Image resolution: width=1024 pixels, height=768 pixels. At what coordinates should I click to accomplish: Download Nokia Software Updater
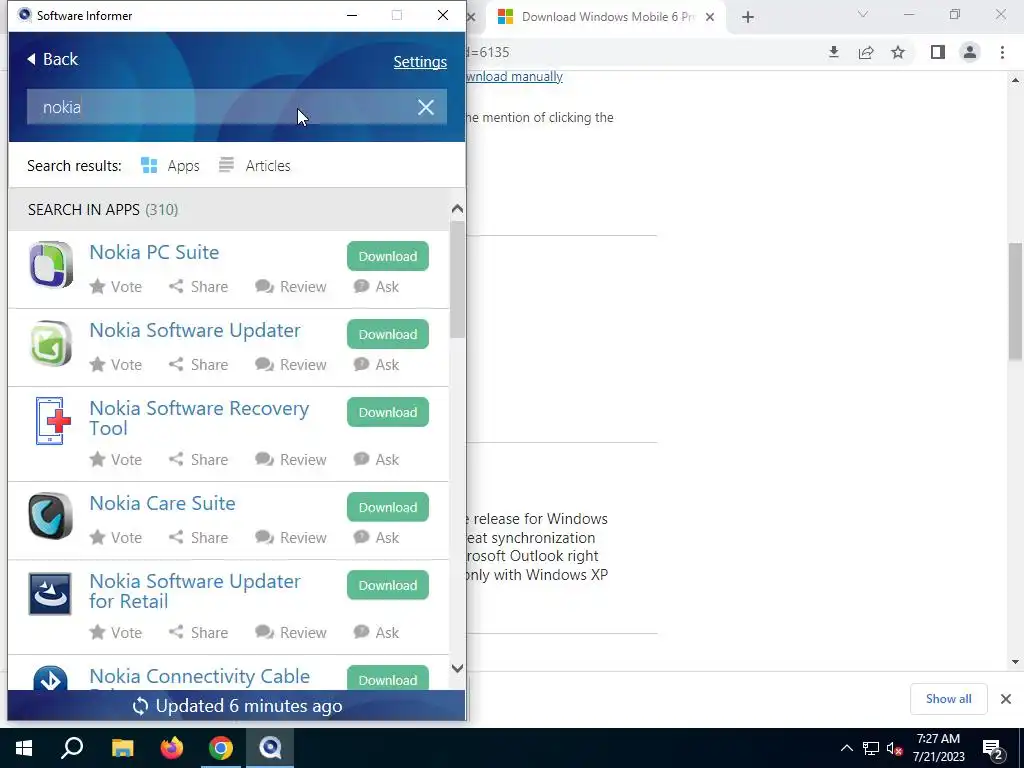pyautogui.click(x=388, y=334)
